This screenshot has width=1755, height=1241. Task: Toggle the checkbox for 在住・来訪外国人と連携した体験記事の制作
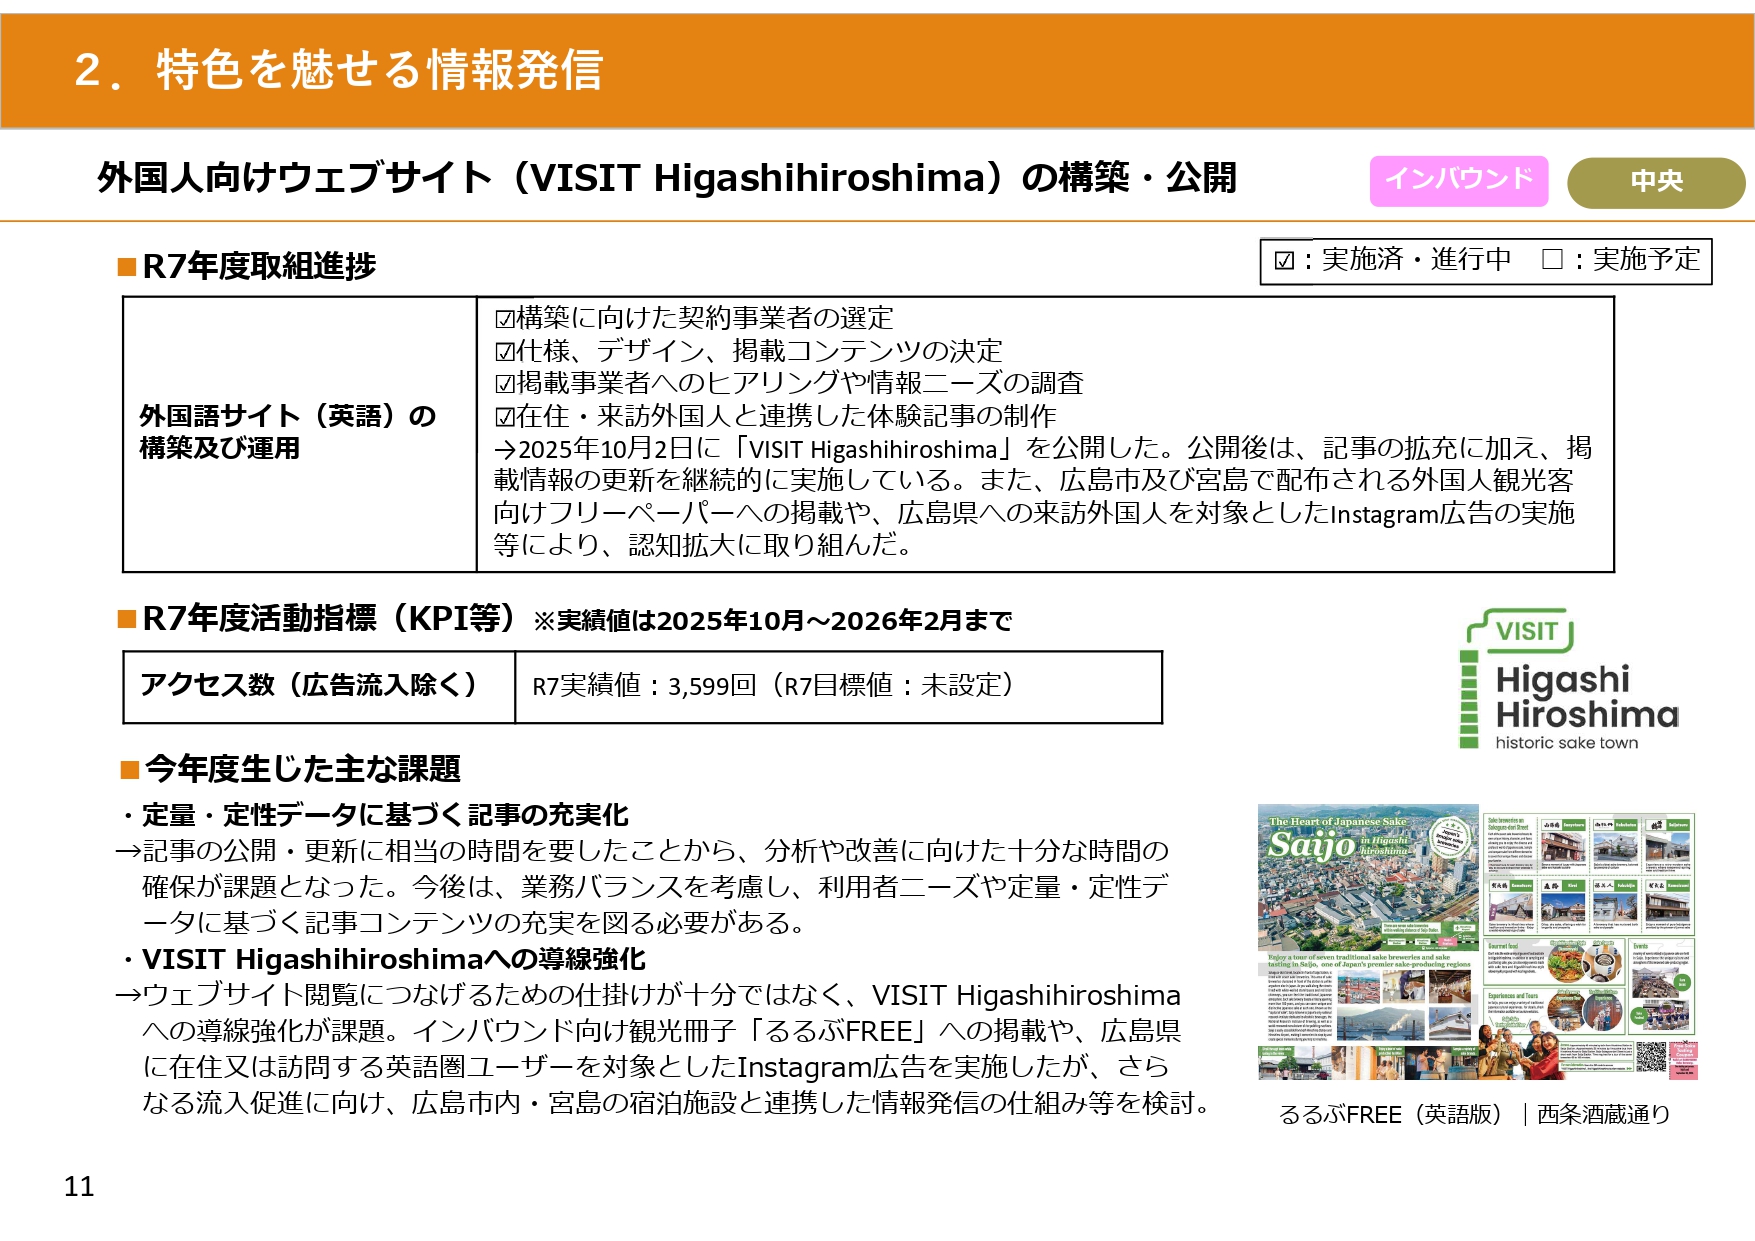[x=505, y=417]
